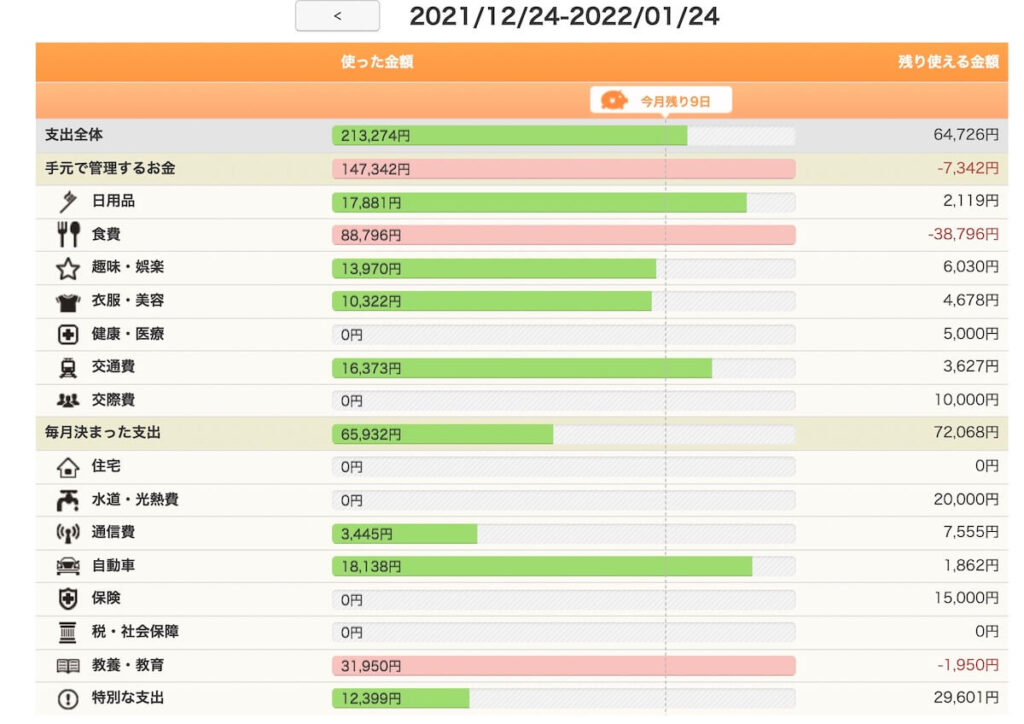Click the 10,322円 spent amount
The image size is (1024, 724).
(x=371, y=302)
